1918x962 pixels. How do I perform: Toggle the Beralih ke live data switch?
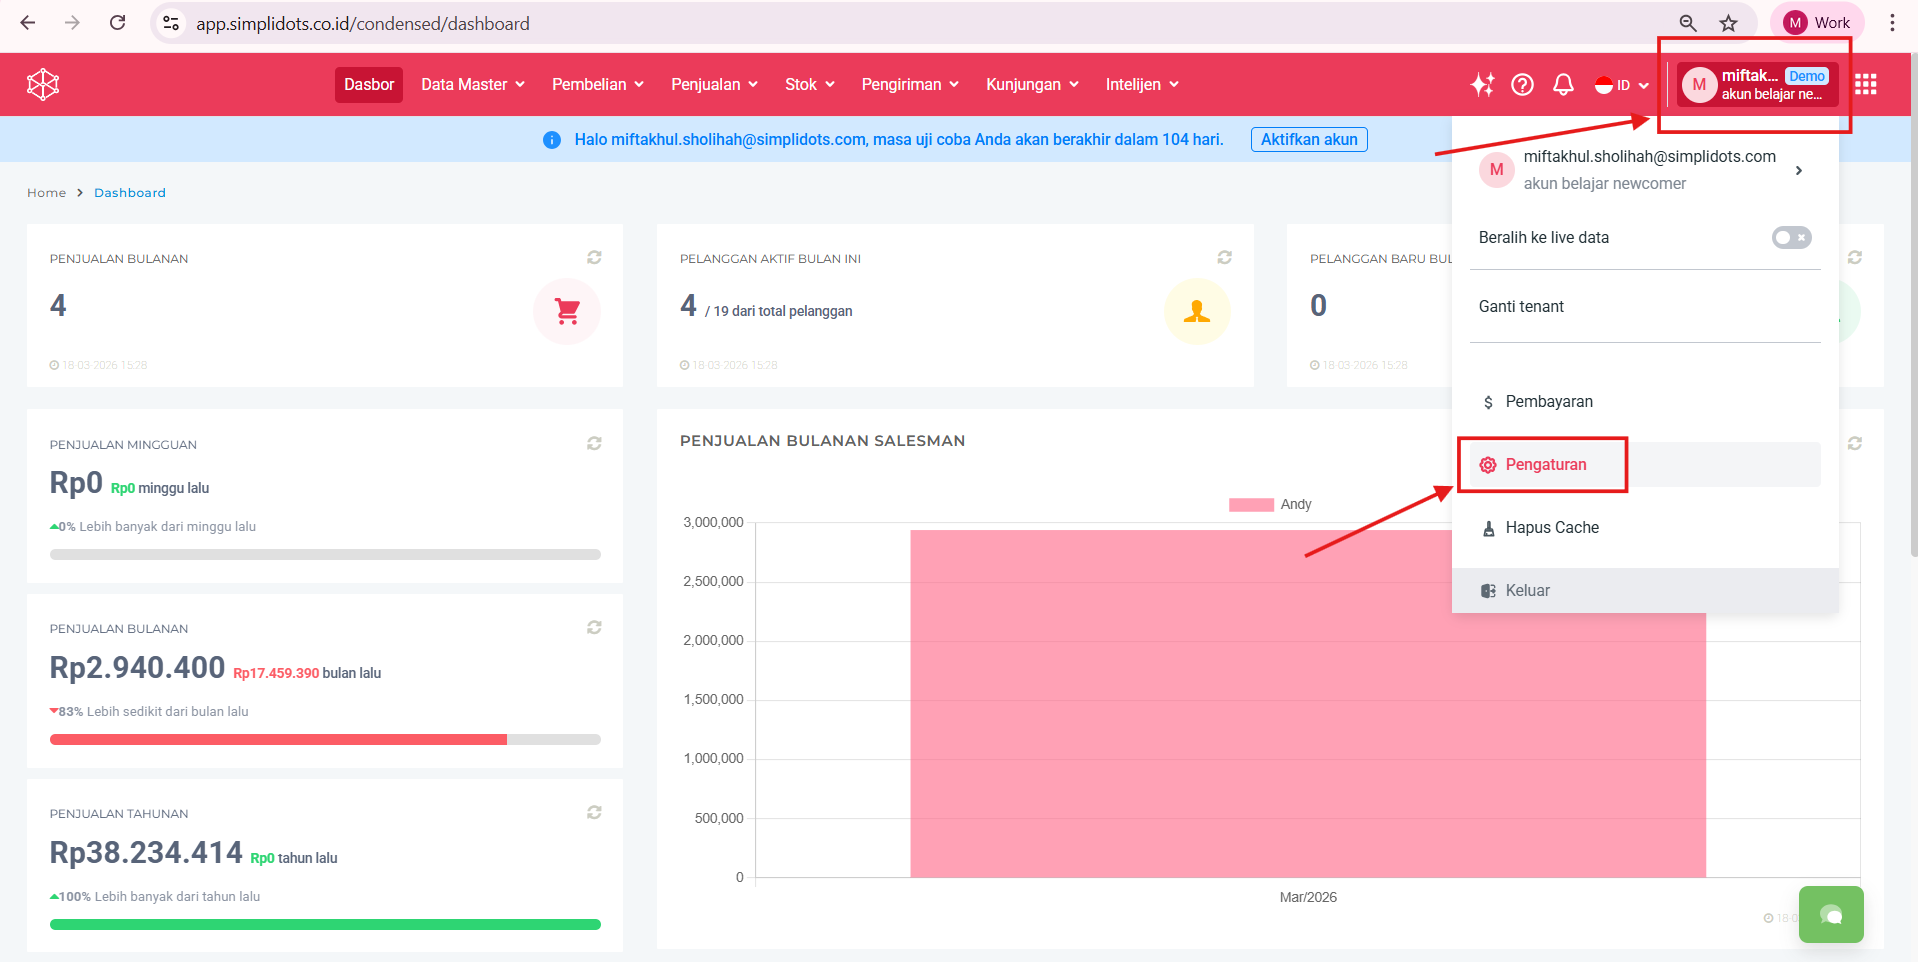point(1791,238)
